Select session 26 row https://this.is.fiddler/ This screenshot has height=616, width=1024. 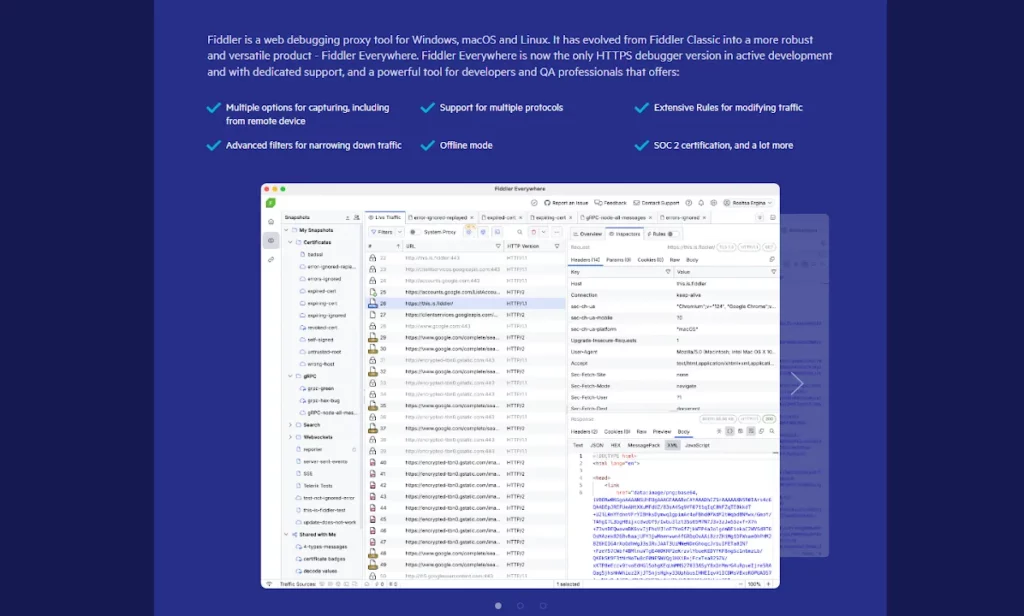(466, 304)
